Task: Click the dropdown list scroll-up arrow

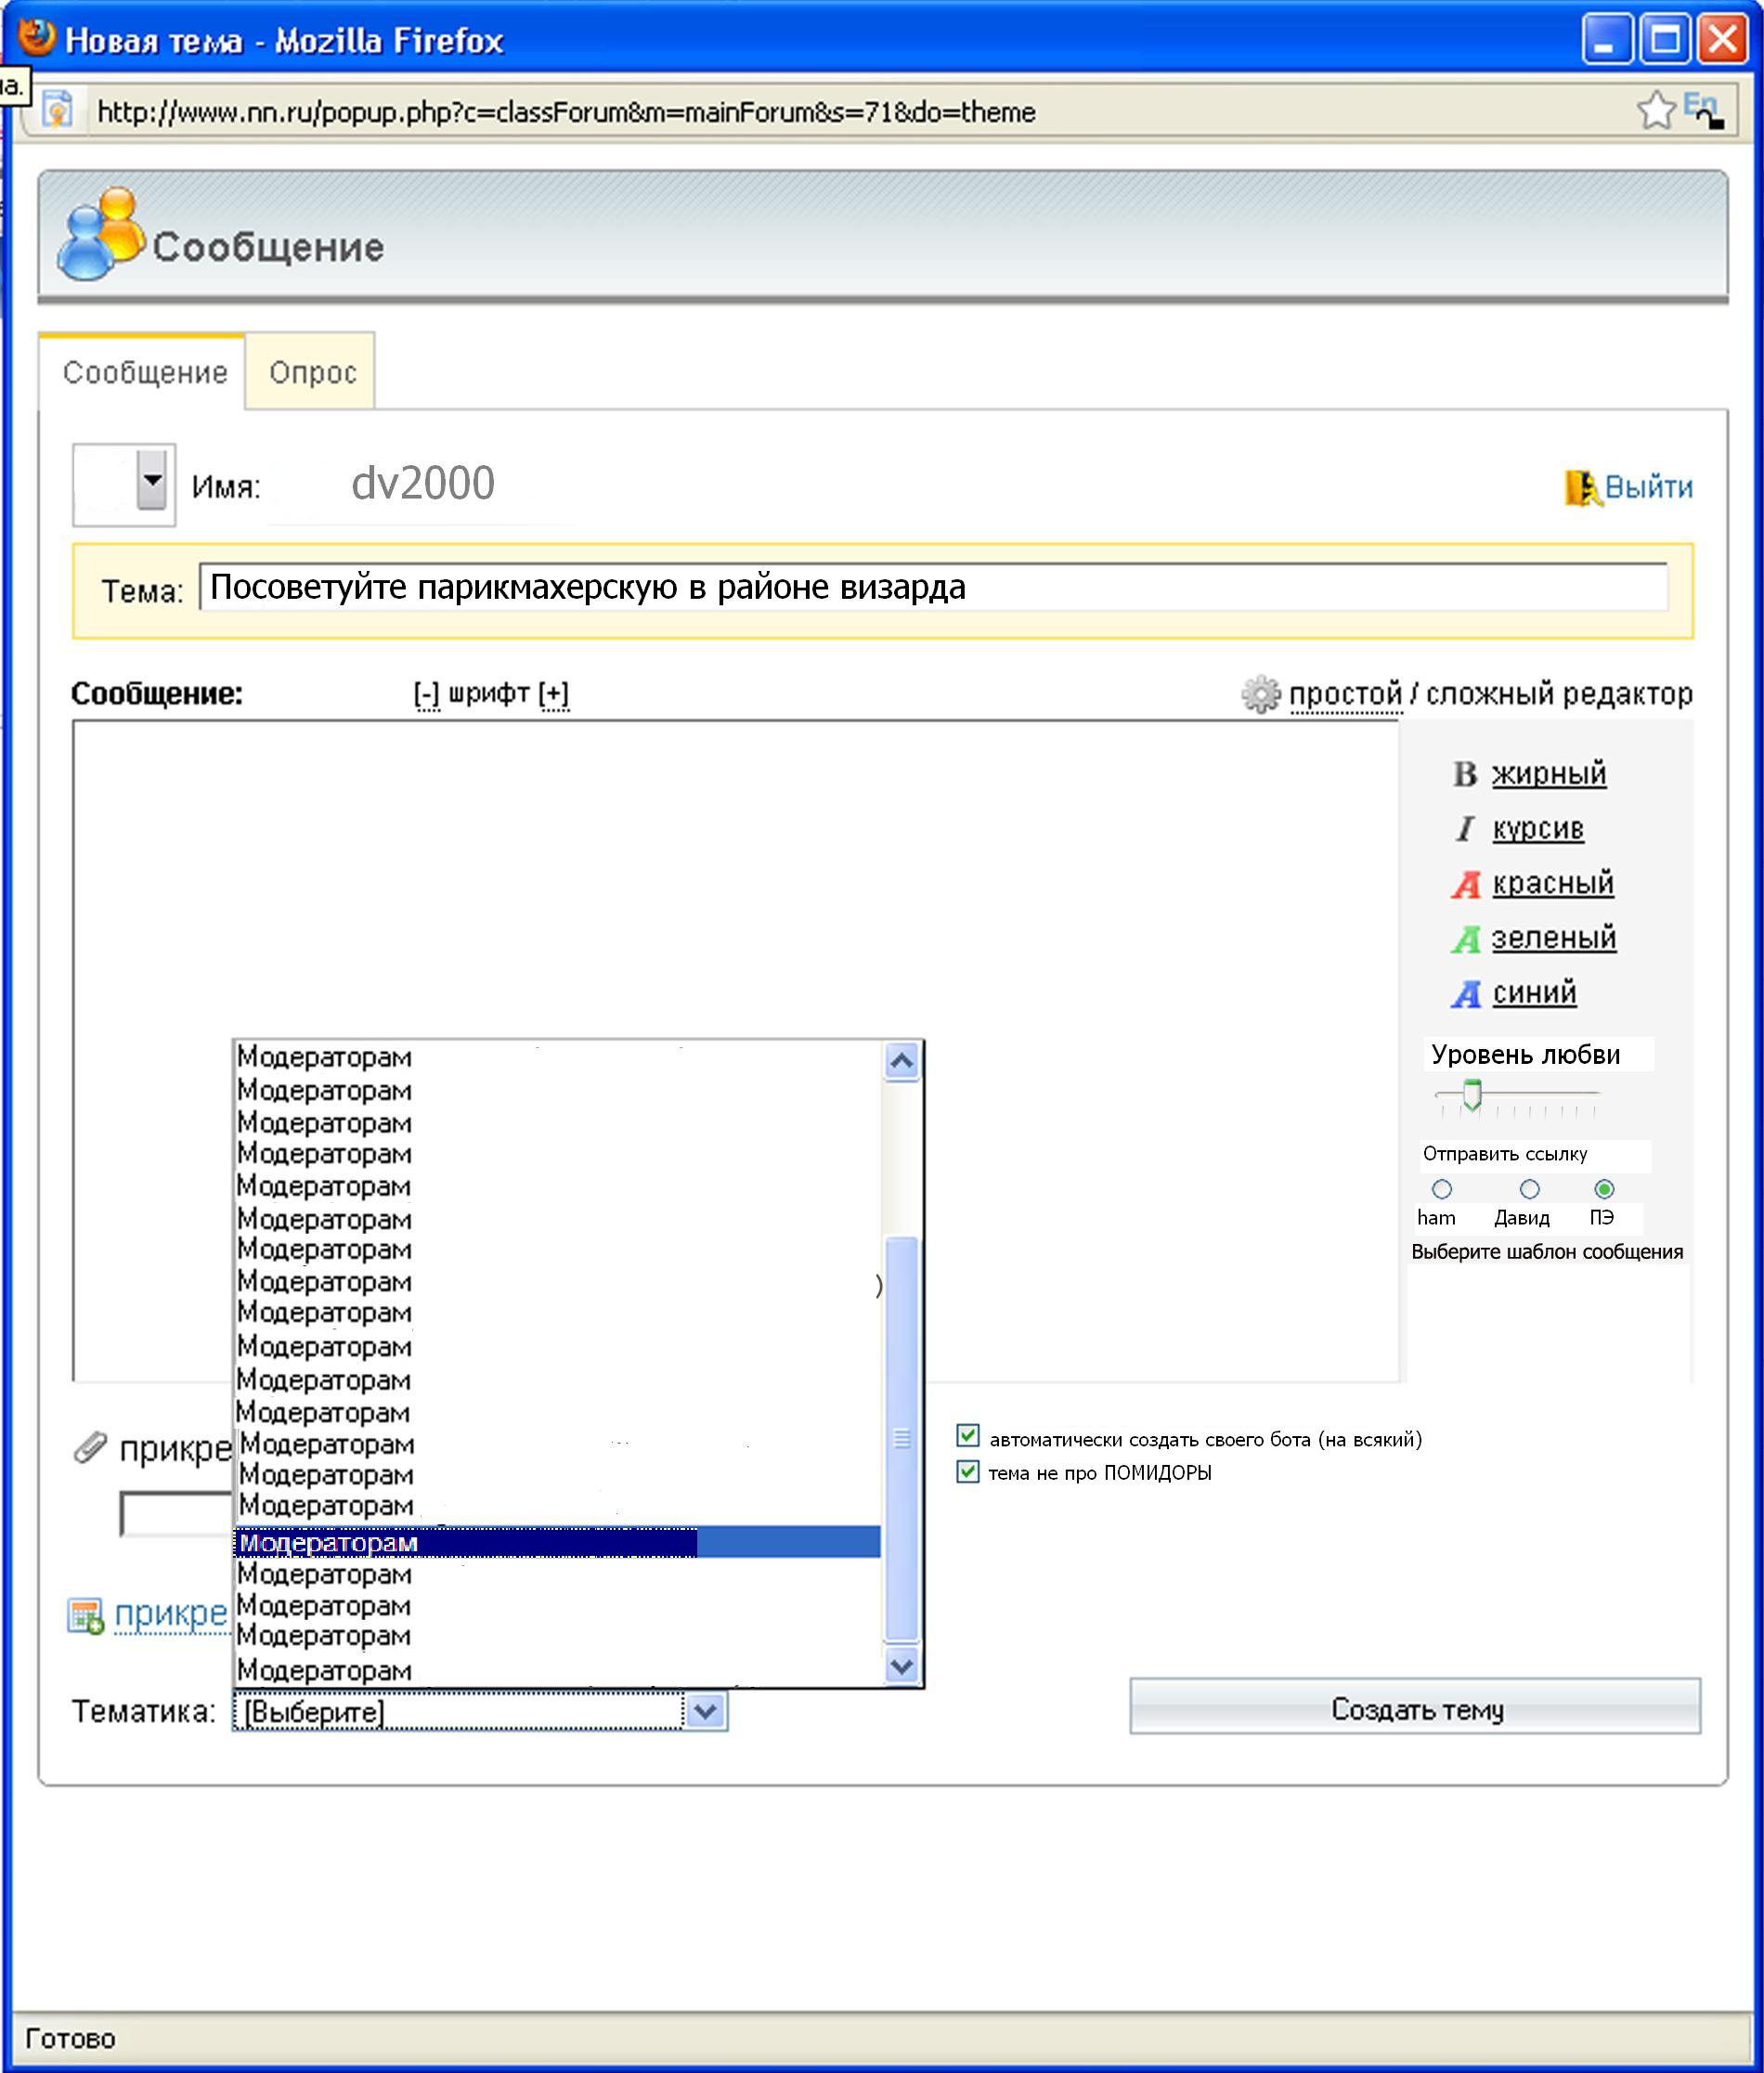Action: coord(902,1060)
